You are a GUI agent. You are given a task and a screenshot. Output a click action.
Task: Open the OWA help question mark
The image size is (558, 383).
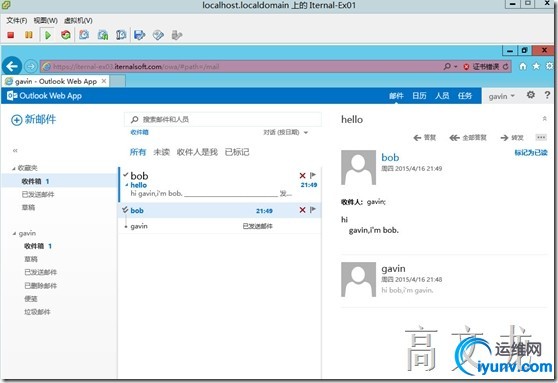[547, 95]
